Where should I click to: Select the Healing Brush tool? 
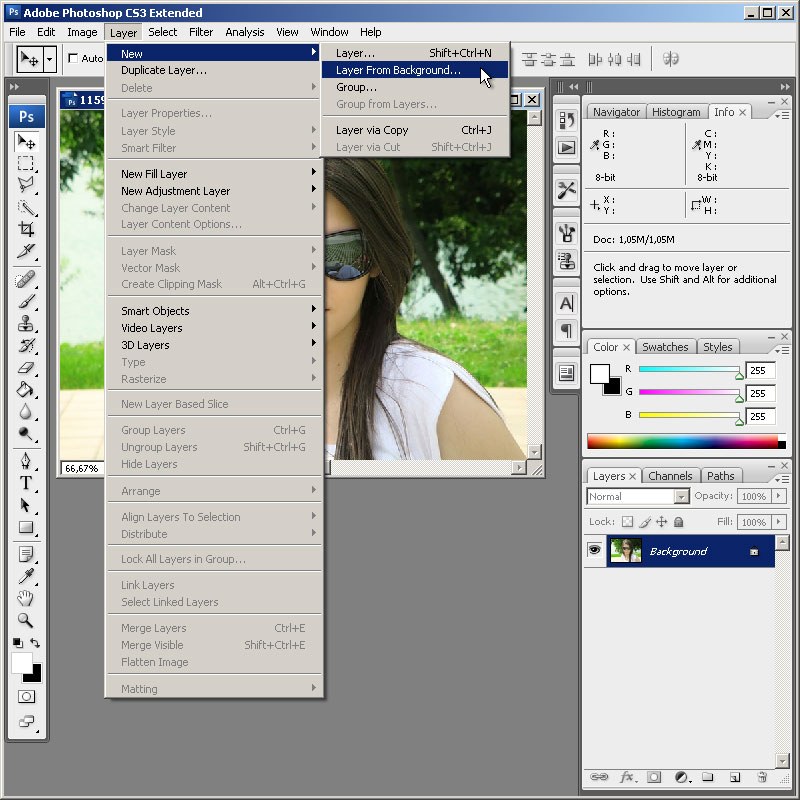[x=26, y=279]
